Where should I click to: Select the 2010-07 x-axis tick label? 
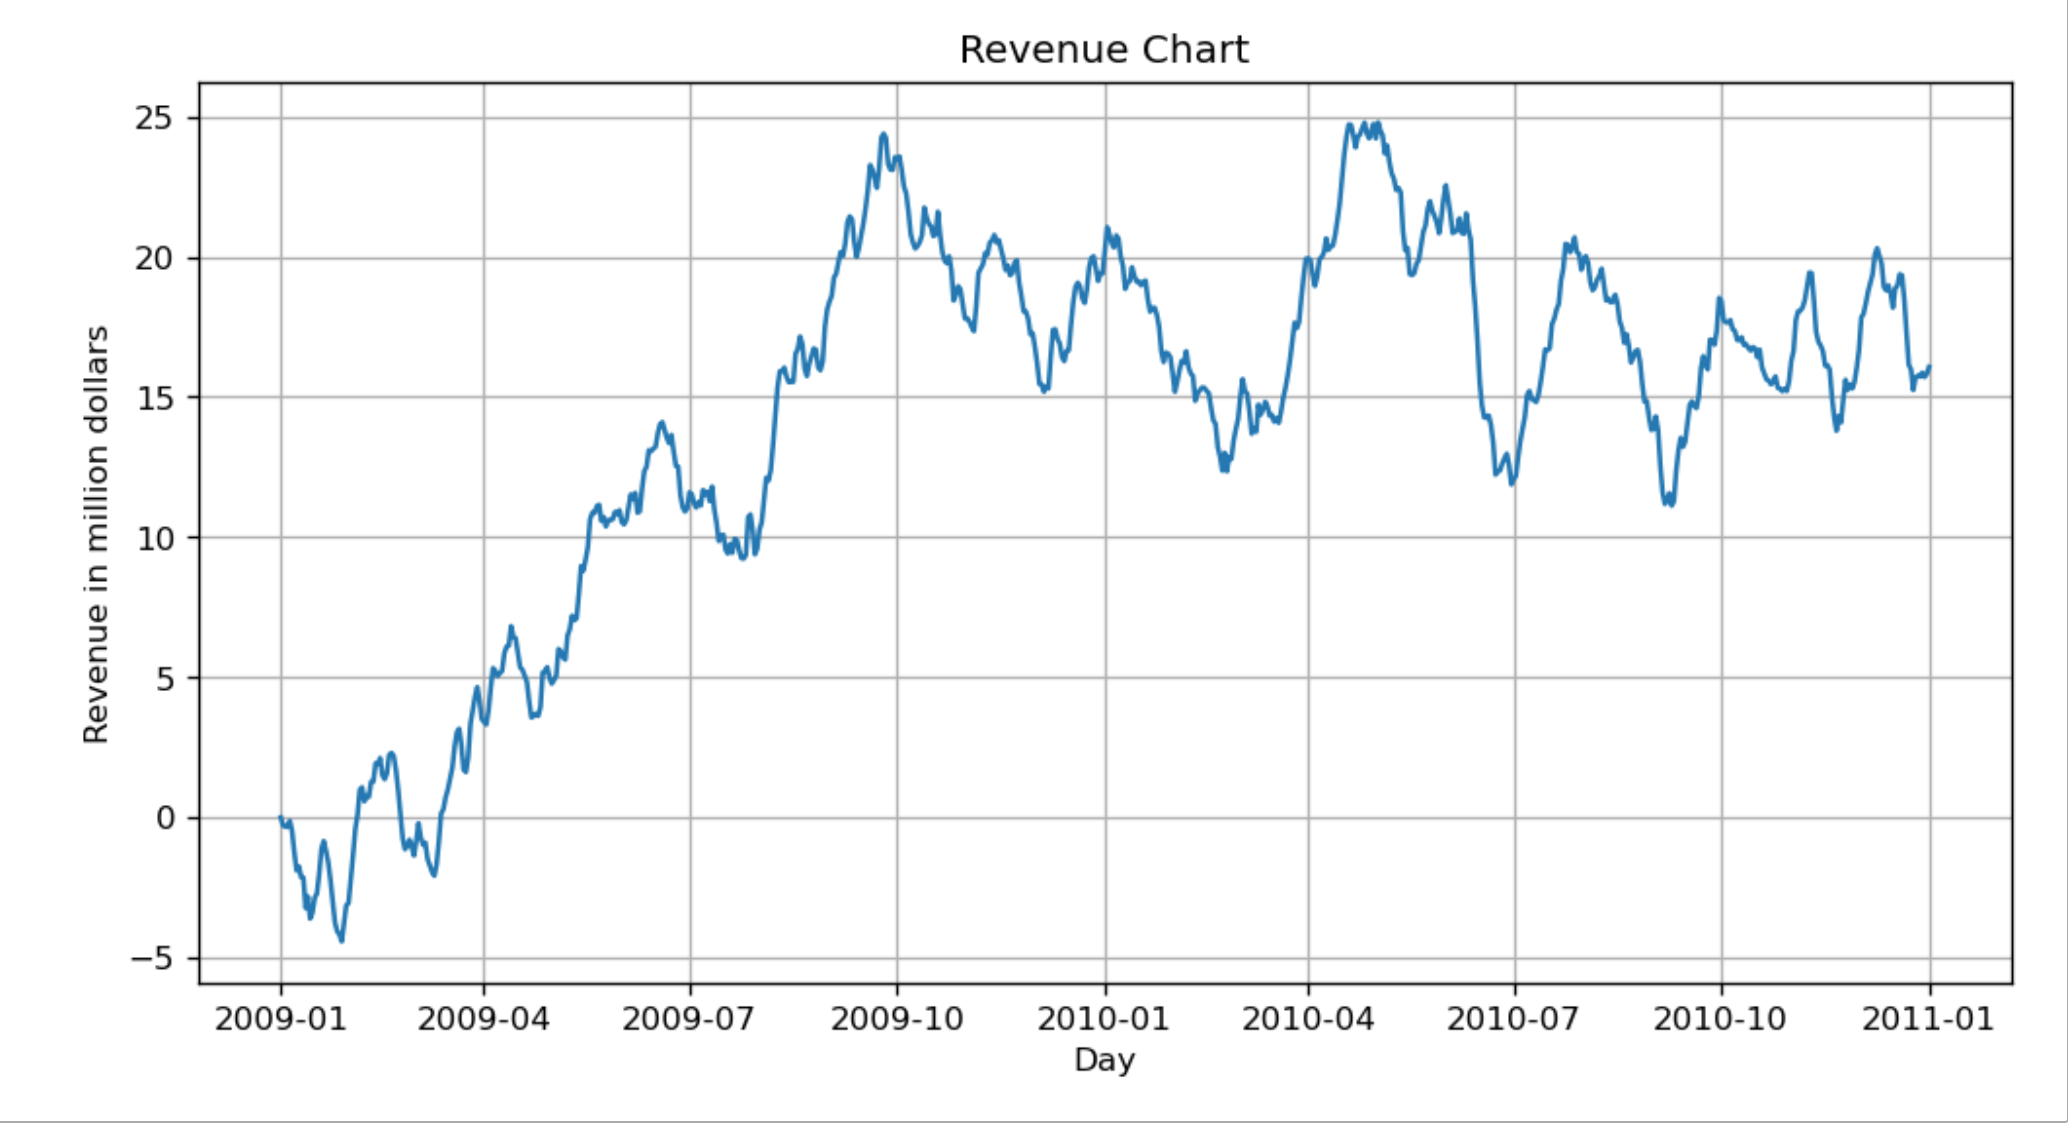1514,1019
